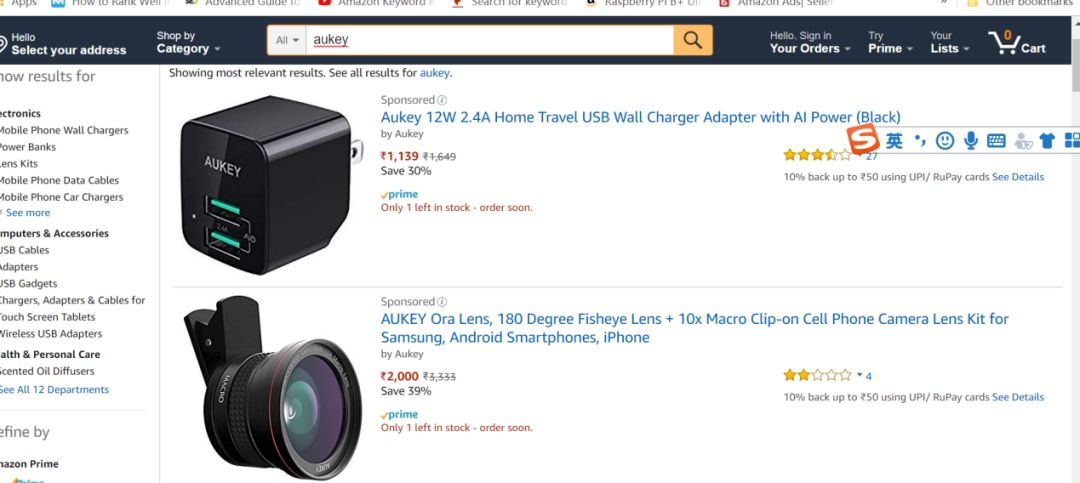Open the emoji smiley icon
1080x483 pixels.
click(x=945, y=141)
